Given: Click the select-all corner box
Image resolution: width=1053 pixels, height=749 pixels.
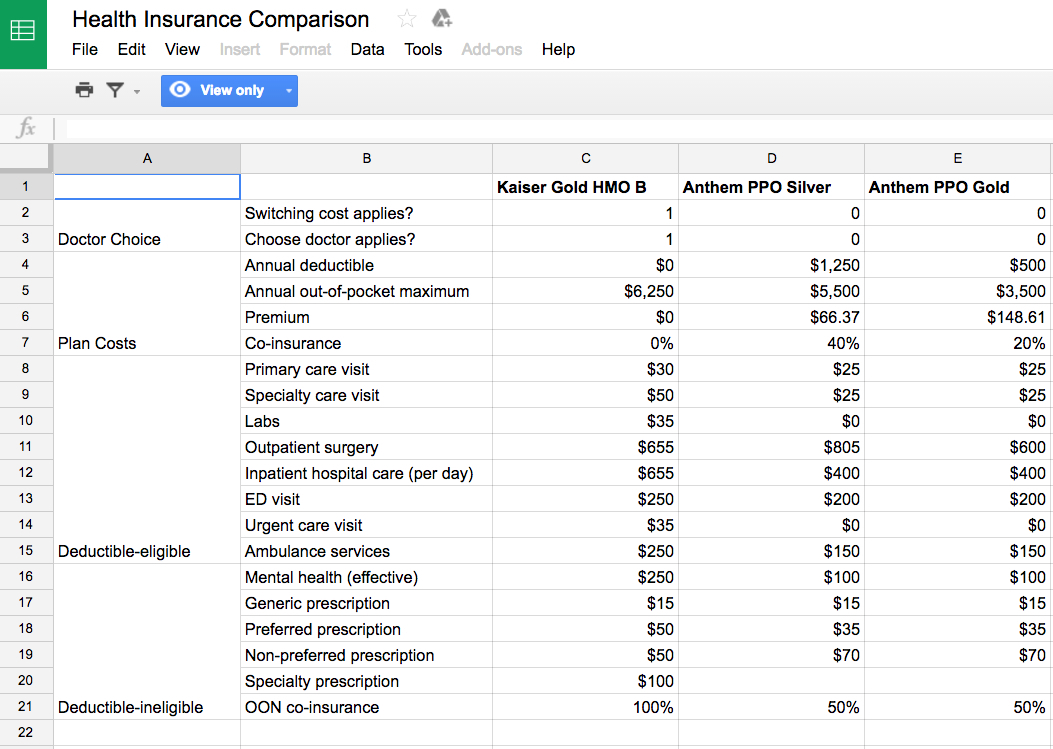Looking at the screenshot, I should pyautogui.click(x=26, y=158).
